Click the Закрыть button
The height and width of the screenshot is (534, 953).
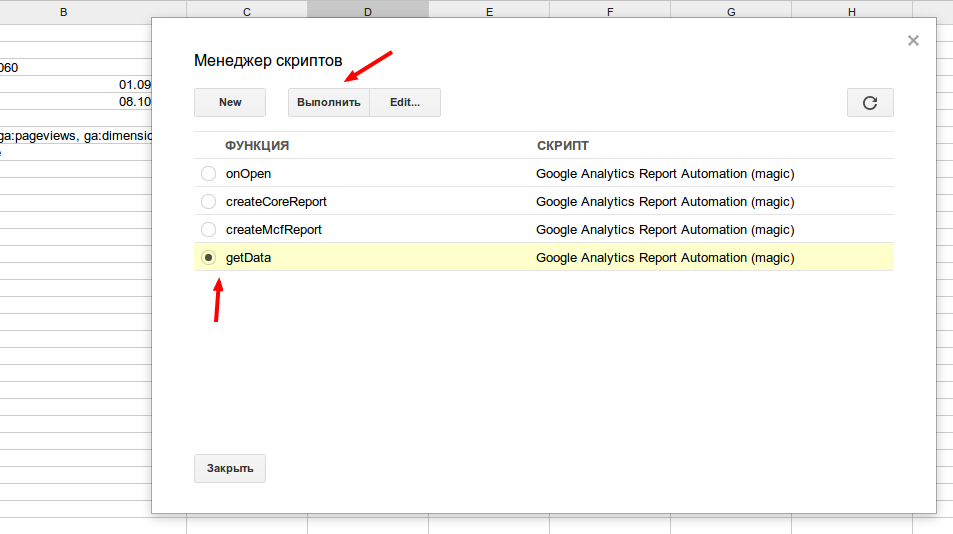point(230,468)
